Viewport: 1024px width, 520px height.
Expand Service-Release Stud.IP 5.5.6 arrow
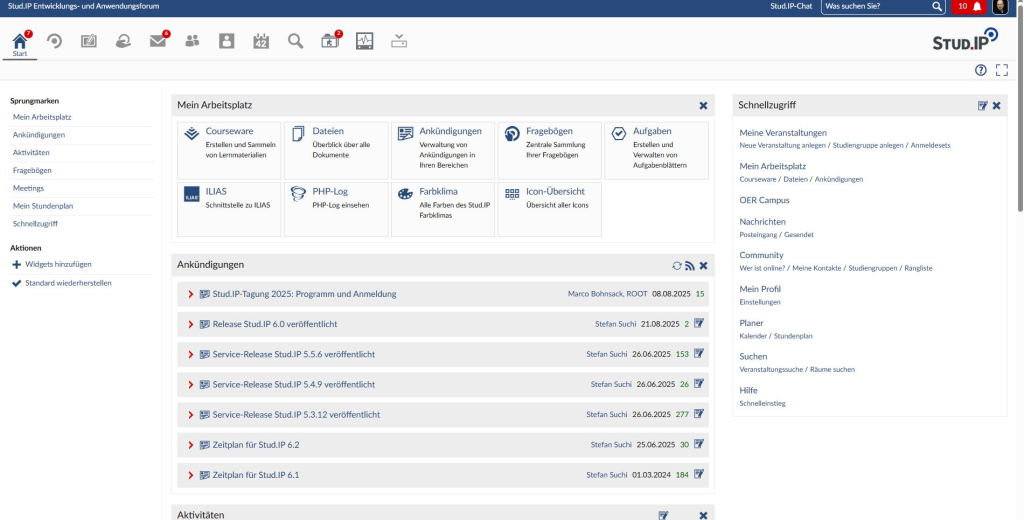[191, 355]
